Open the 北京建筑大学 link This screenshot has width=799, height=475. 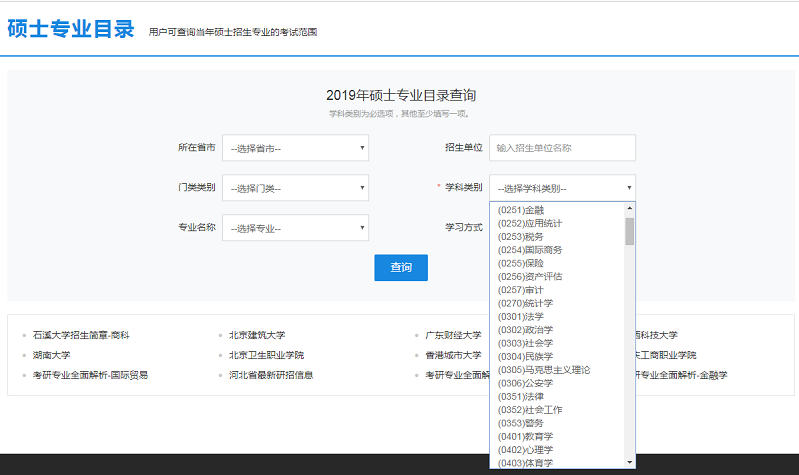257,335
